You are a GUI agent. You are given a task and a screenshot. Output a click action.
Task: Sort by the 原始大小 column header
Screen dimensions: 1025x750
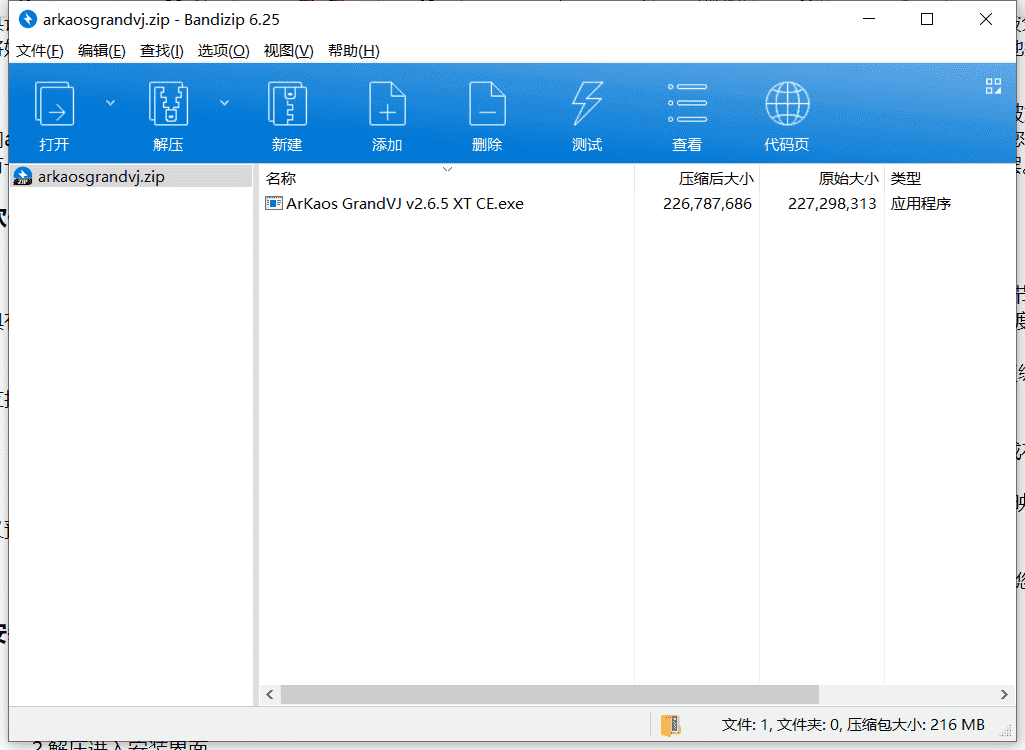pyautogui.click(x=822, y=178)
